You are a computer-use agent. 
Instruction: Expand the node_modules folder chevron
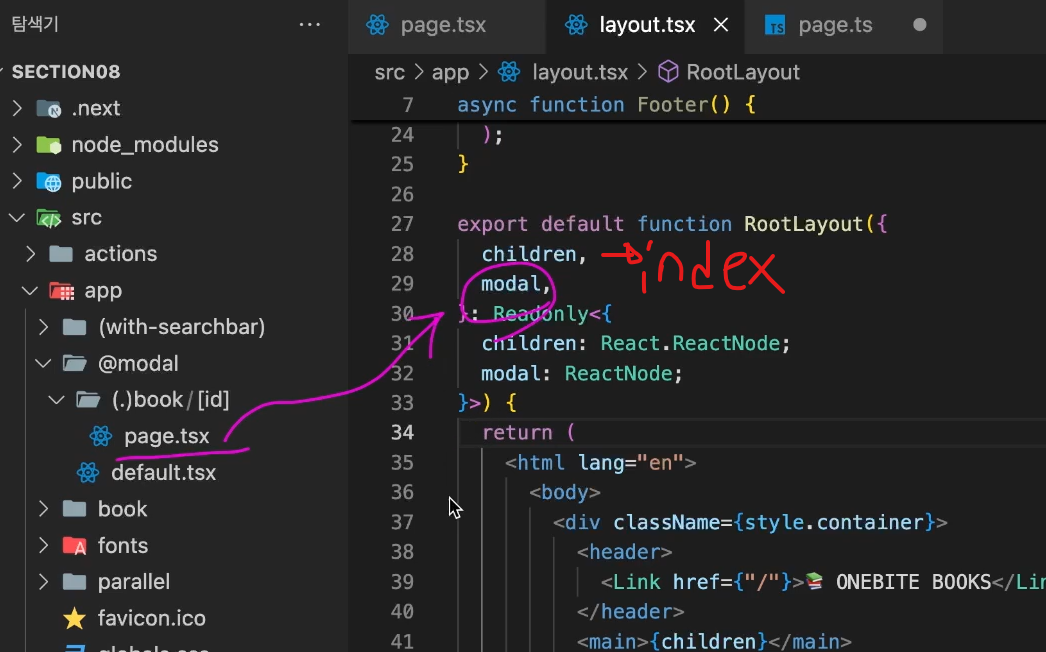(x=17, y=145)
